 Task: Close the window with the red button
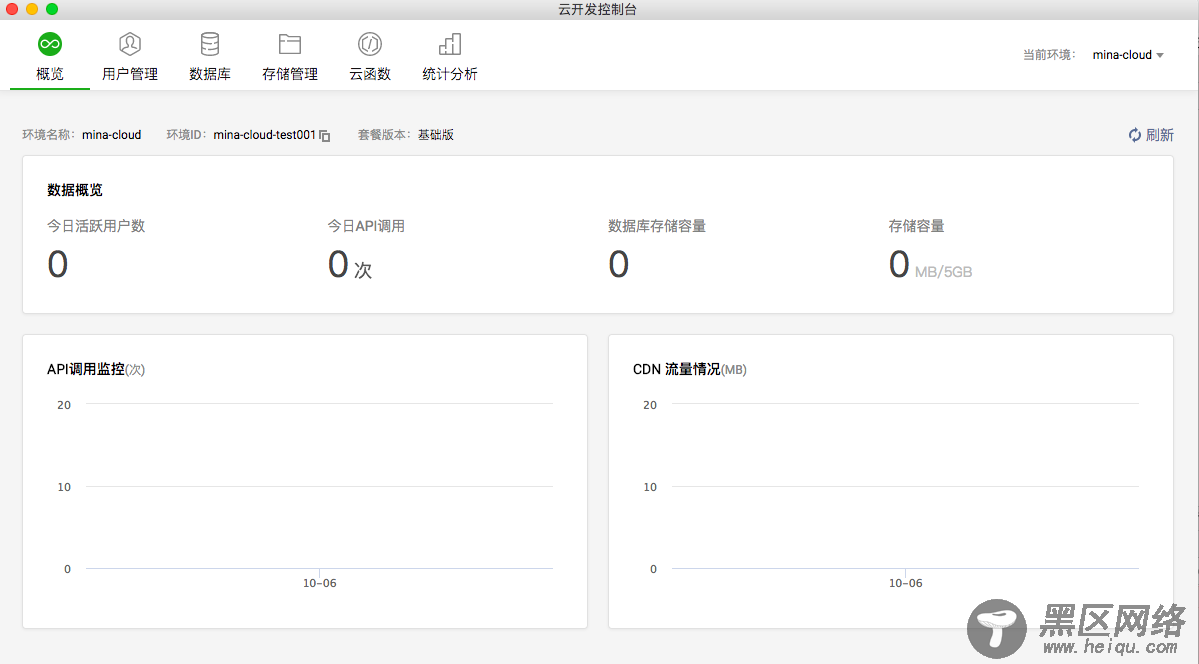tap(12, 9)
